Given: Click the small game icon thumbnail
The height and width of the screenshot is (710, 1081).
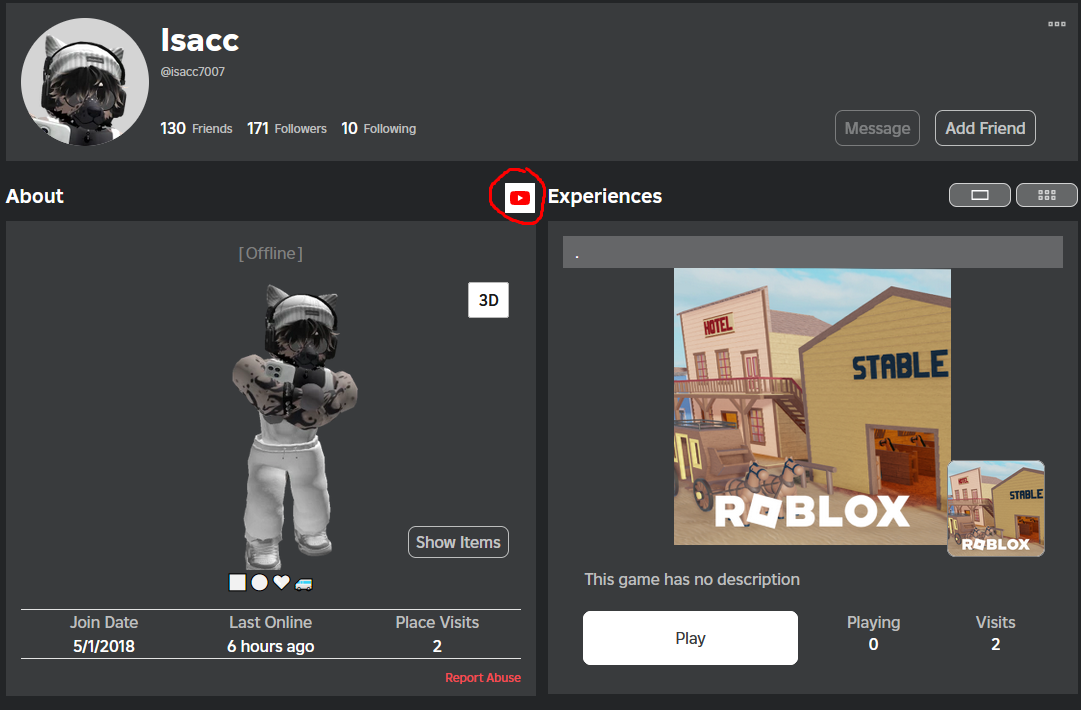Looking at the screenshot, I should coord(995,508).
